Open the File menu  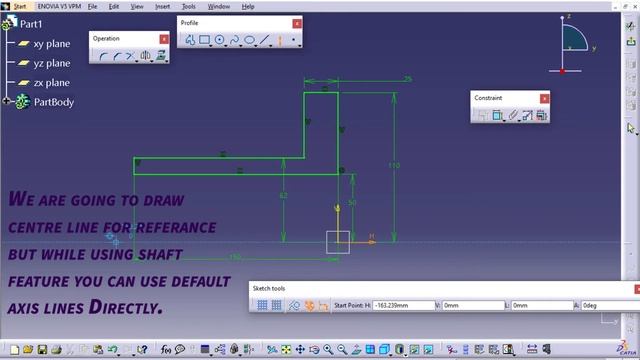click(93, 7)
